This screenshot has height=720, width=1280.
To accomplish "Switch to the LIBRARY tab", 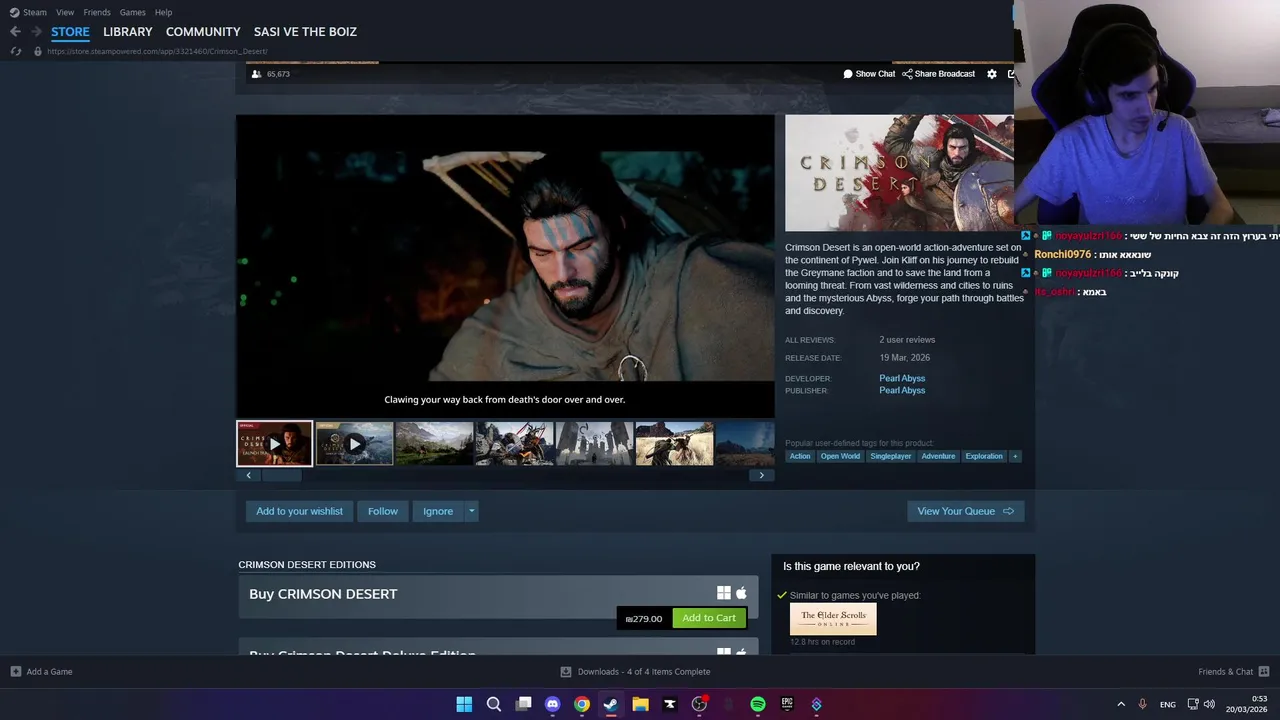I will (x=128, y=32).
